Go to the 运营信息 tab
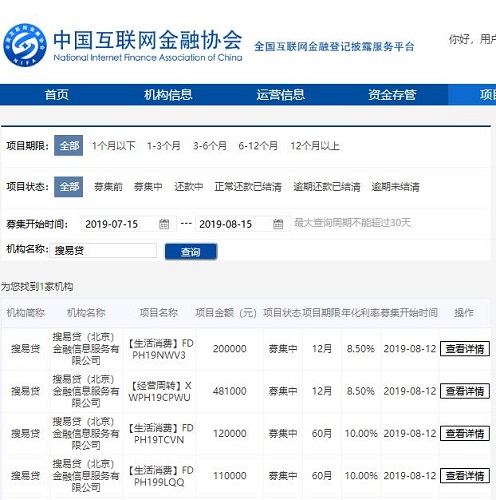Screen dimensions: 496x500 pos(280,95)
